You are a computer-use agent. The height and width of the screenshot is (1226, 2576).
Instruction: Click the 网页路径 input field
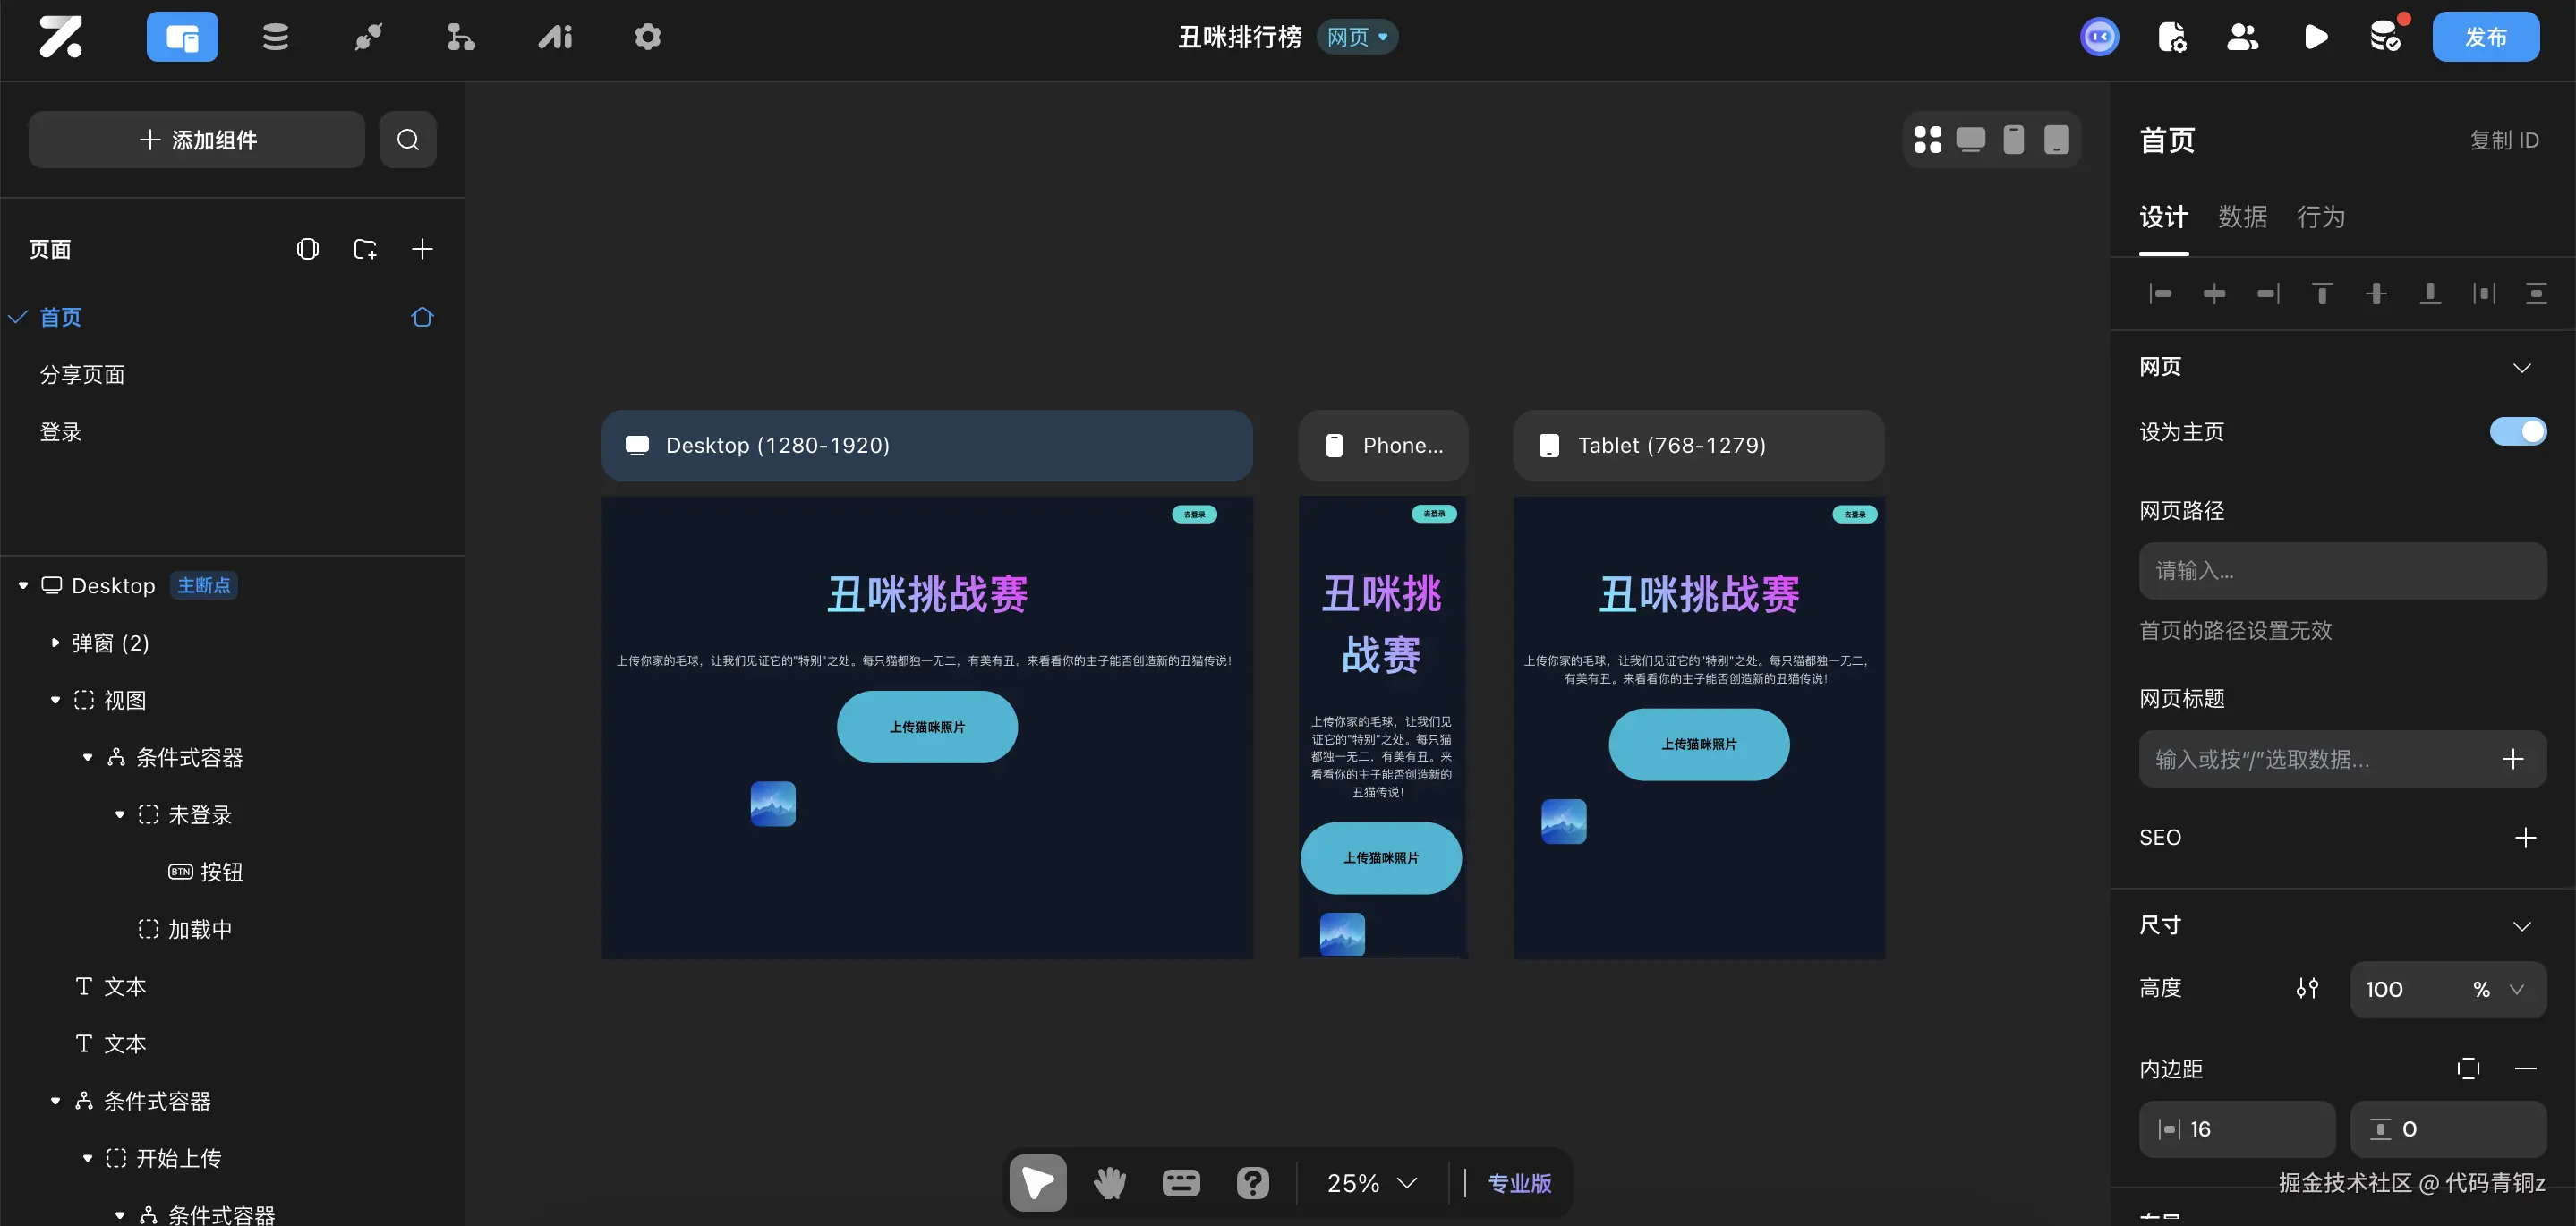pyautogui.click(x=2342, y=571)
